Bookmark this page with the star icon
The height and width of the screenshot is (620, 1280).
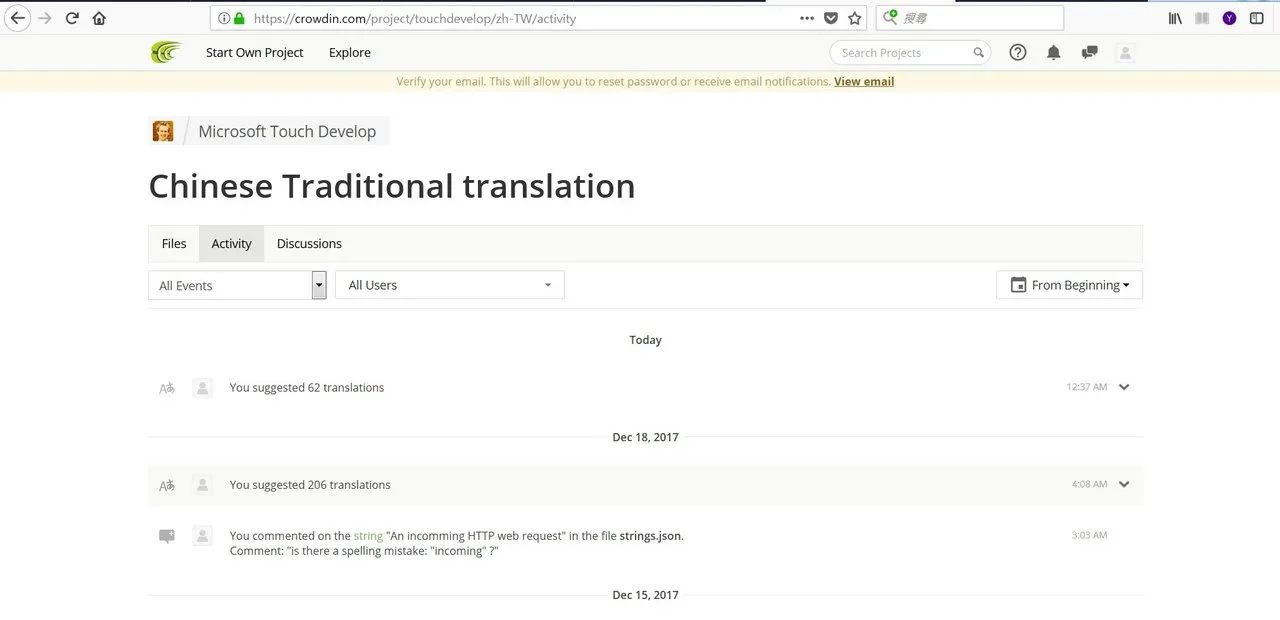(x=855, y=18)
